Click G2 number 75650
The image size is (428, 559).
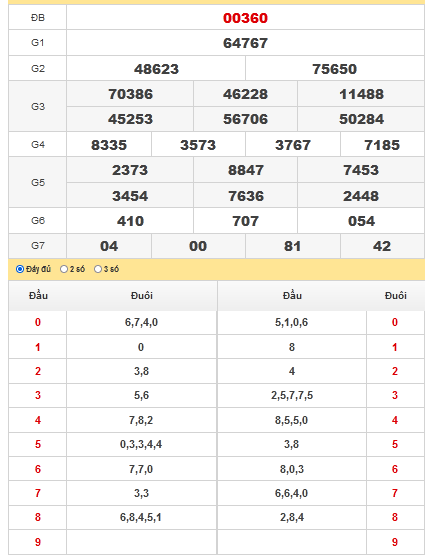[x=334, y=69]
